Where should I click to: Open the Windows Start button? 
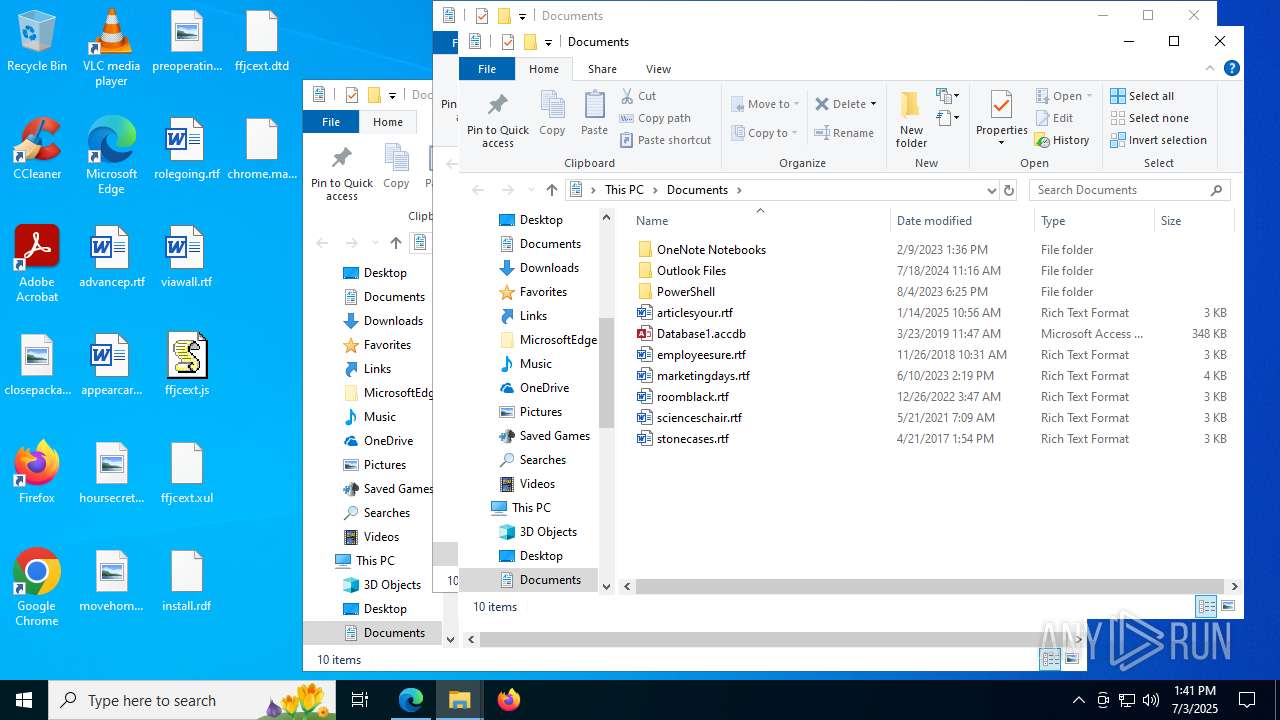24,700
